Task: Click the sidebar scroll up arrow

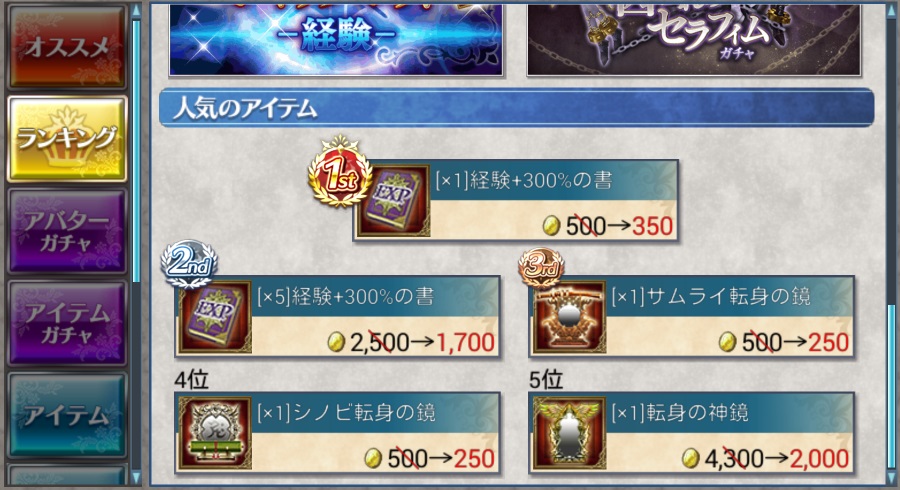Action: (x=136, y=10)
